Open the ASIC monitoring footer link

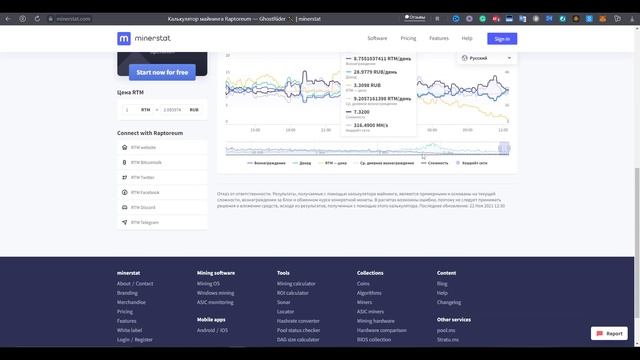[x=216, y=302]
